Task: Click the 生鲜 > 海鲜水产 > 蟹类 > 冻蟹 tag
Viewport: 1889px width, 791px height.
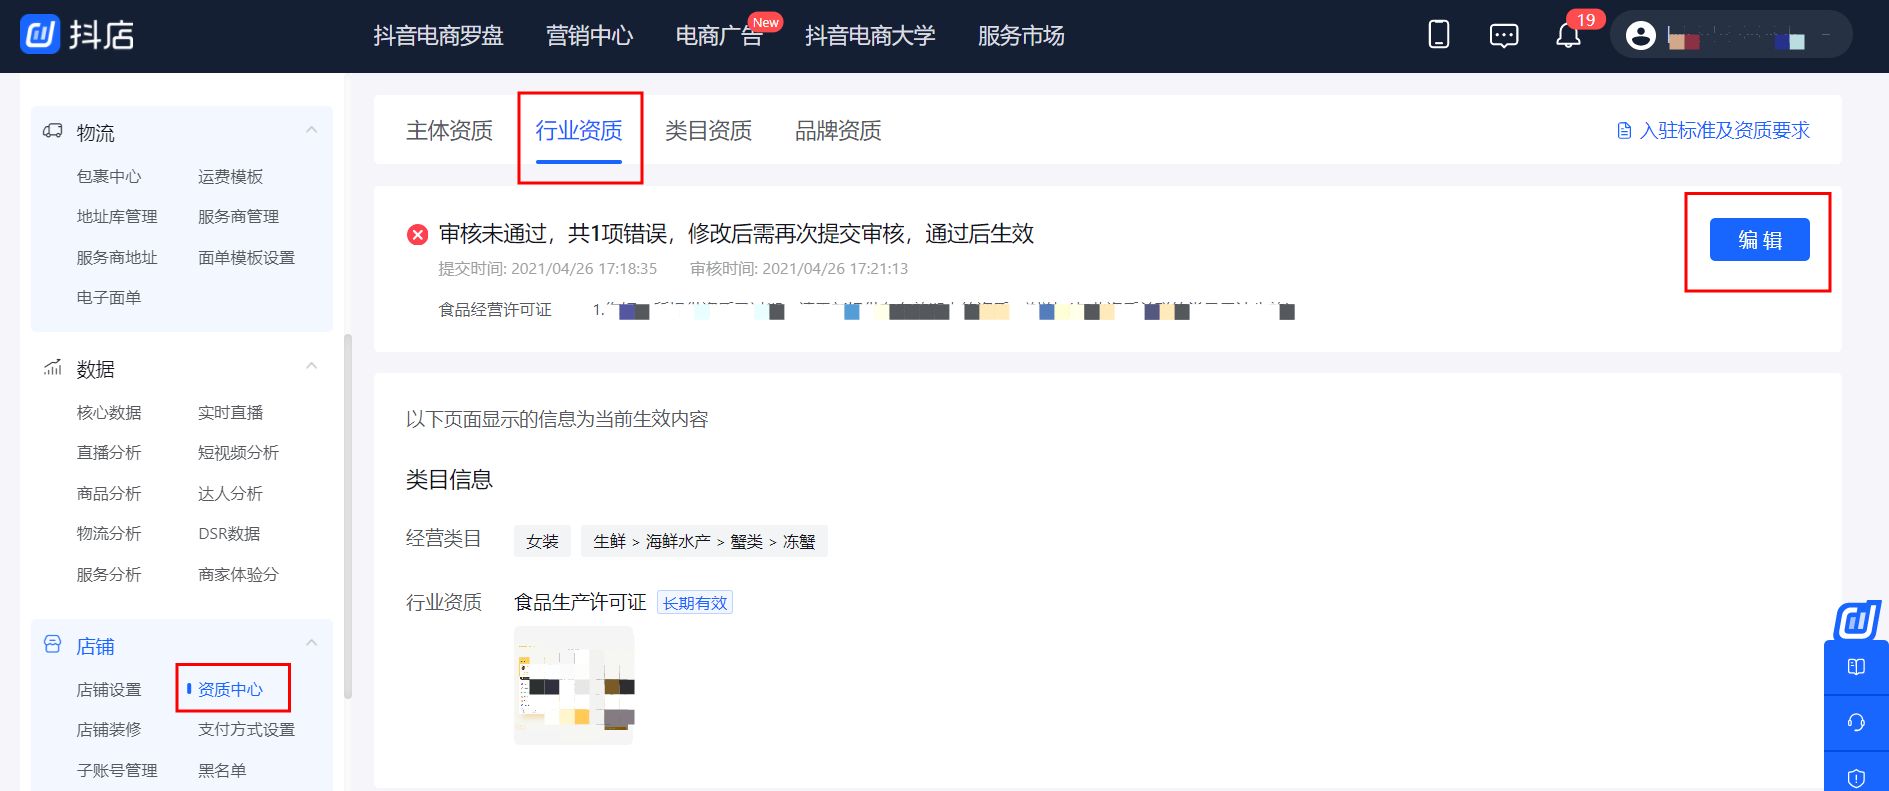Action: click(704, 541)
